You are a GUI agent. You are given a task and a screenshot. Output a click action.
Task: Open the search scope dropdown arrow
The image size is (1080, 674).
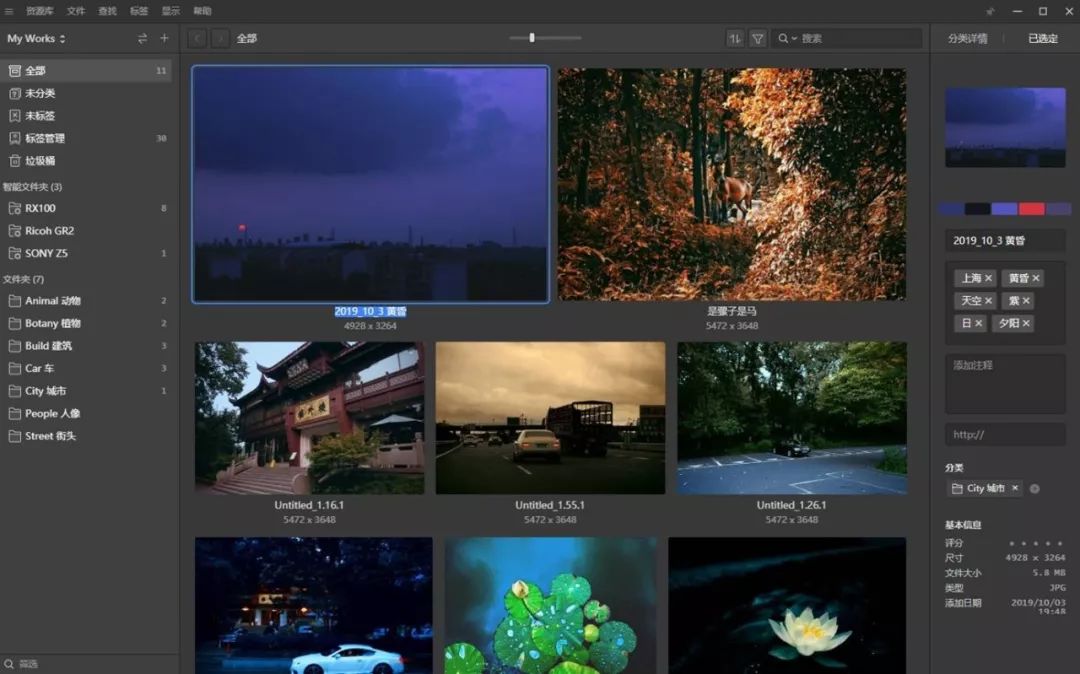coord(795,39)
